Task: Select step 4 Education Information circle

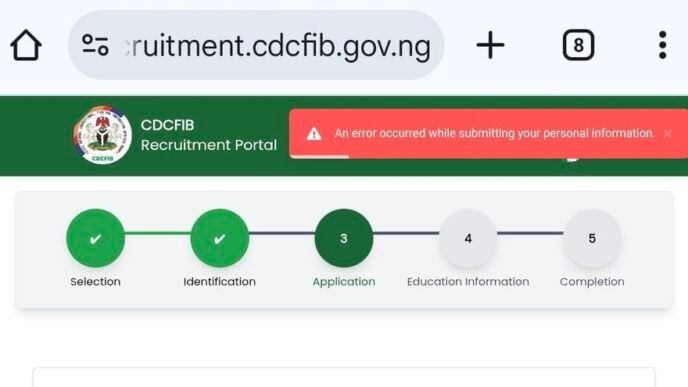Action: (468, 238)
